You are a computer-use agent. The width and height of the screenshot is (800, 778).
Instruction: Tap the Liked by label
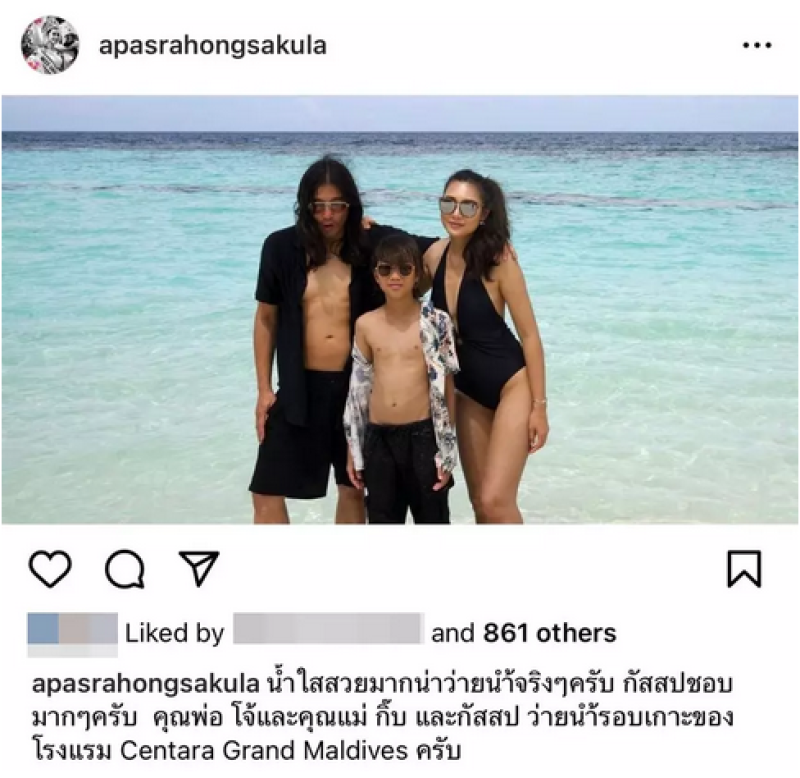174,633
